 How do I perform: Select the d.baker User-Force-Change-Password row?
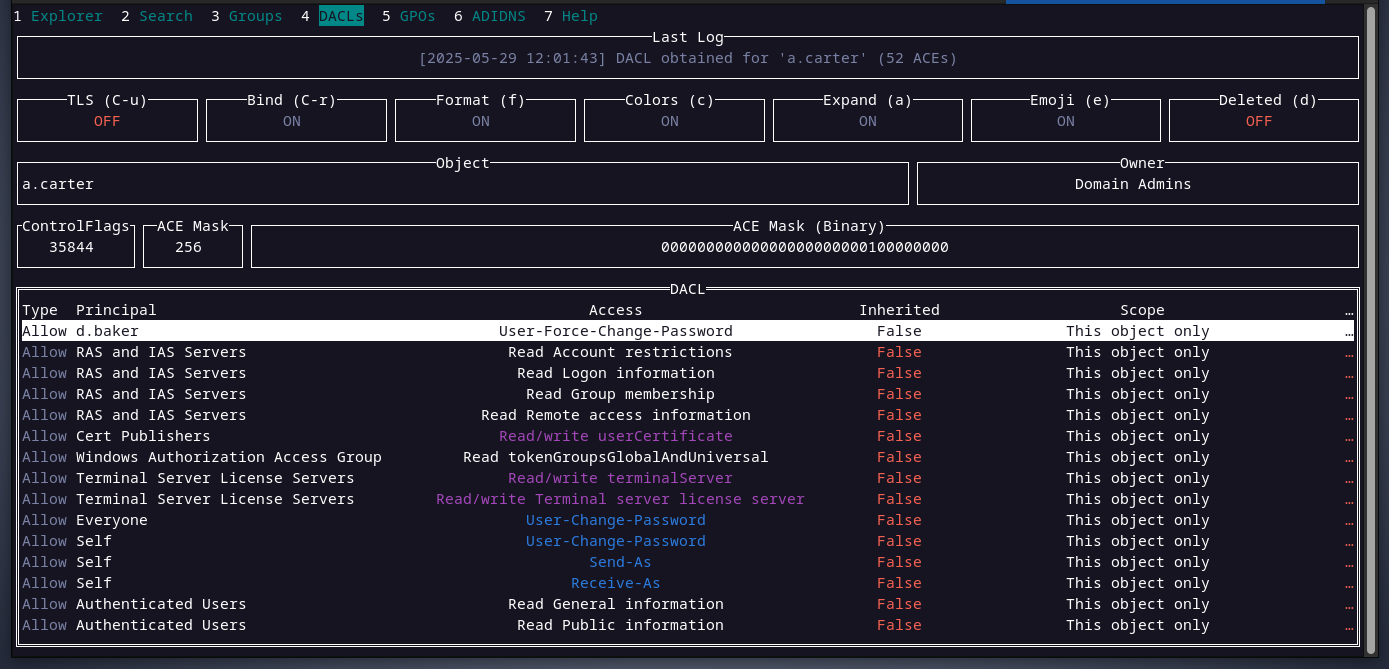[x=615, y=331]
